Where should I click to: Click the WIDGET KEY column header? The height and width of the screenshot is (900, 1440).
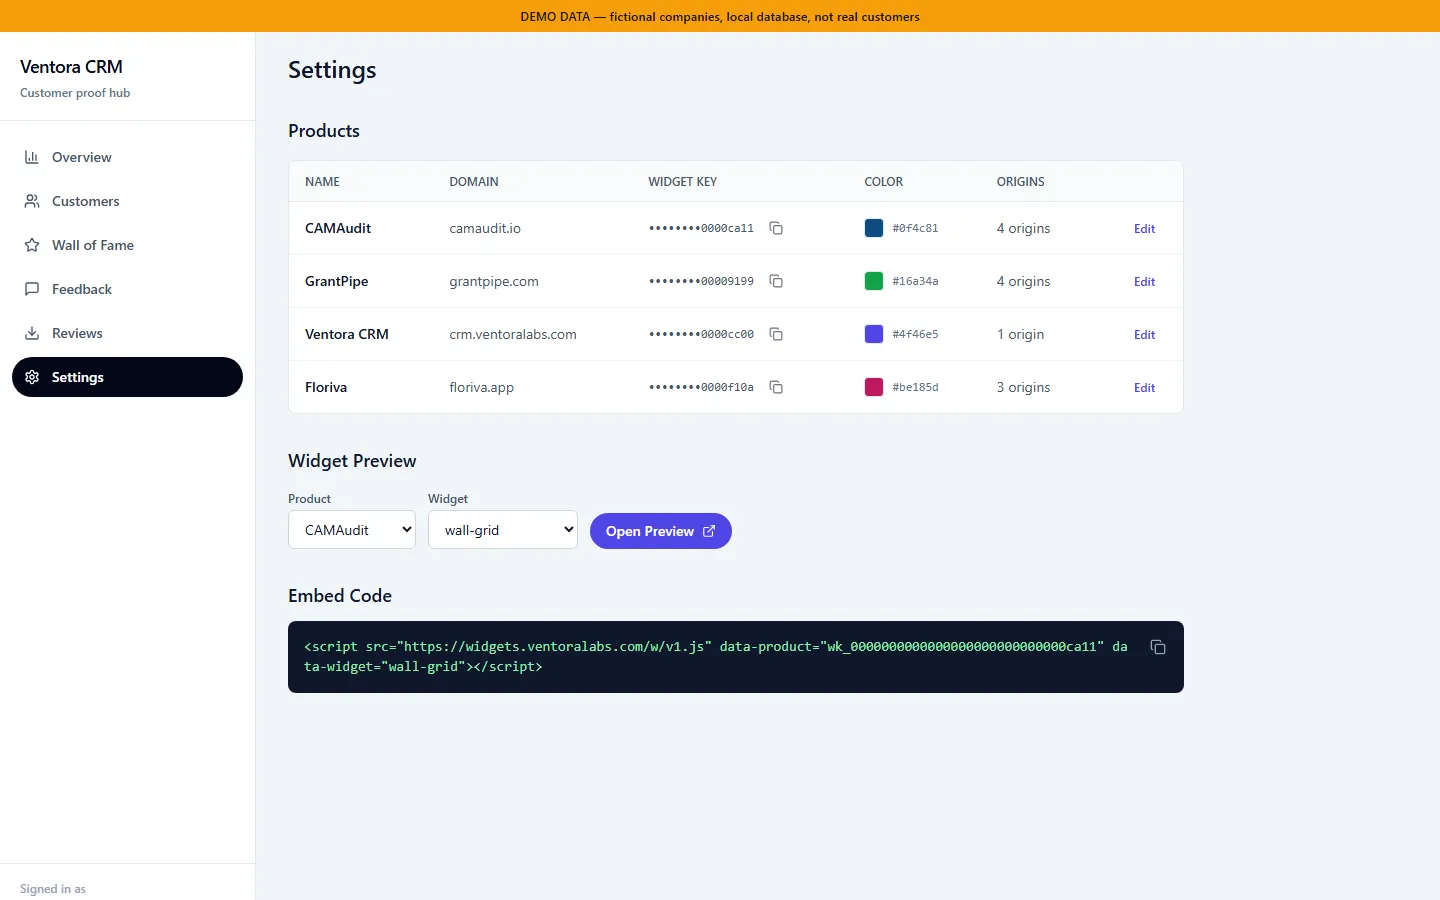pyautogui.click(x=682, y=182)
